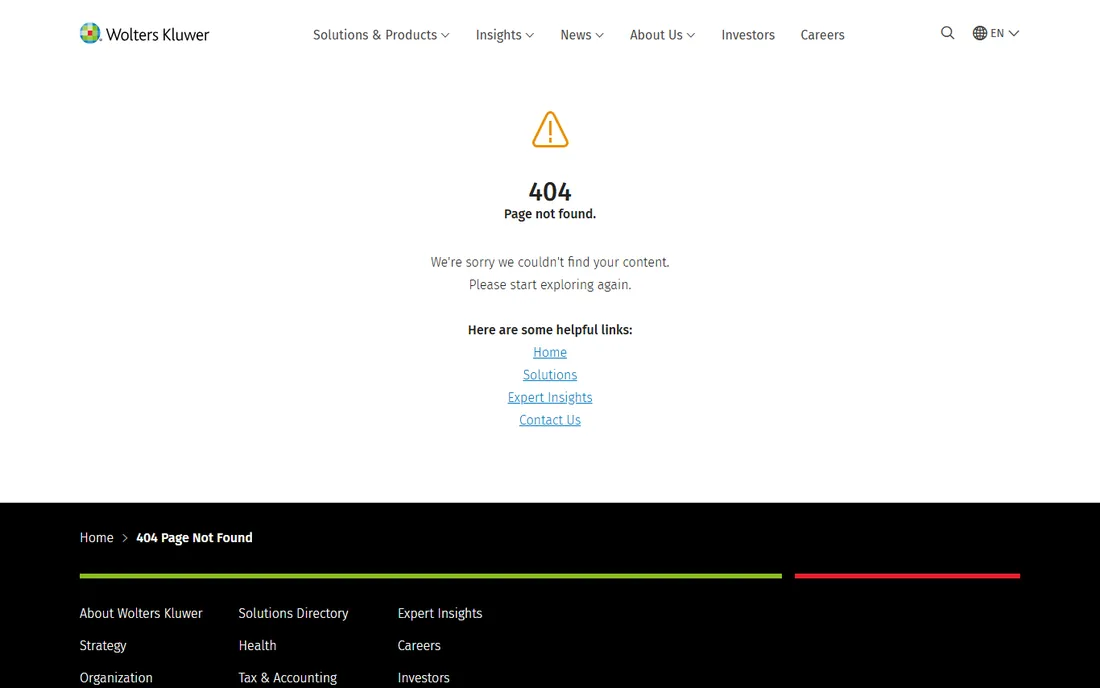
Task: Follow the Home helpful link
Action: coord(550,352)
